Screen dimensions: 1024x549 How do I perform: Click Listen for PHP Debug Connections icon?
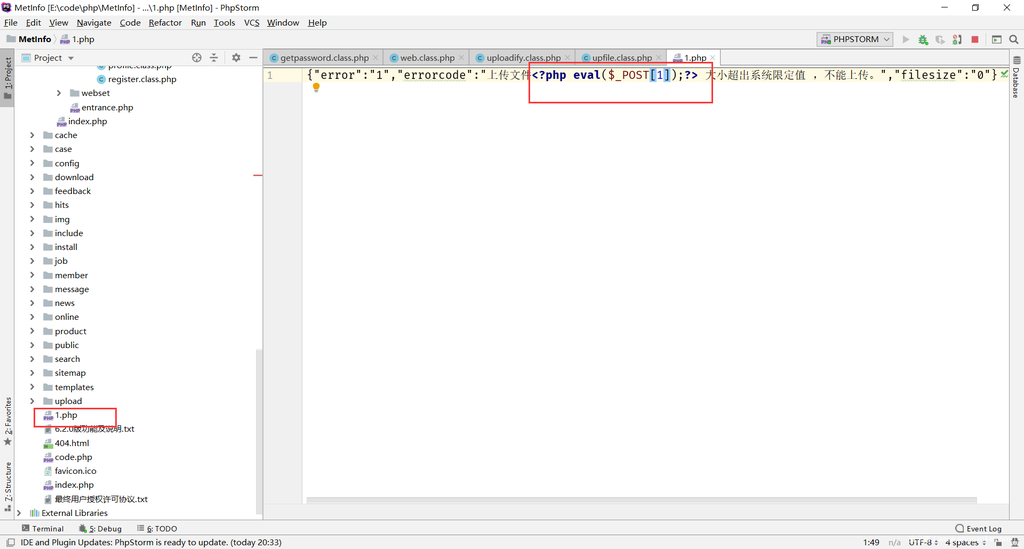click(957, 40)
